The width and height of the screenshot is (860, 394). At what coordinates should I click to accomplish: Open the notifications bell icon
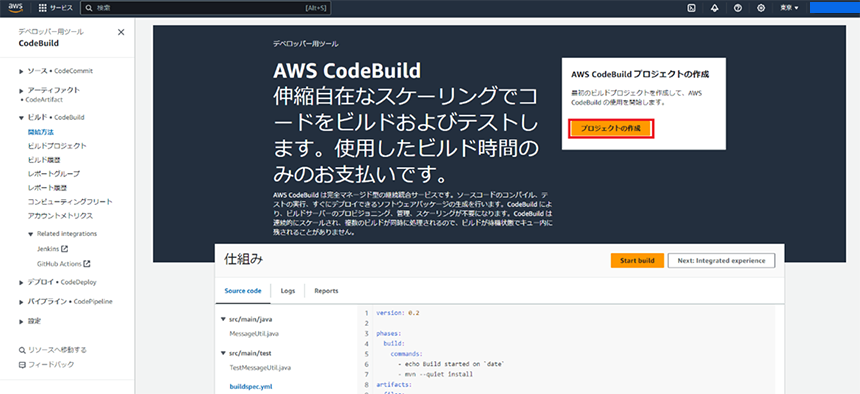click(x=715, y=8)
